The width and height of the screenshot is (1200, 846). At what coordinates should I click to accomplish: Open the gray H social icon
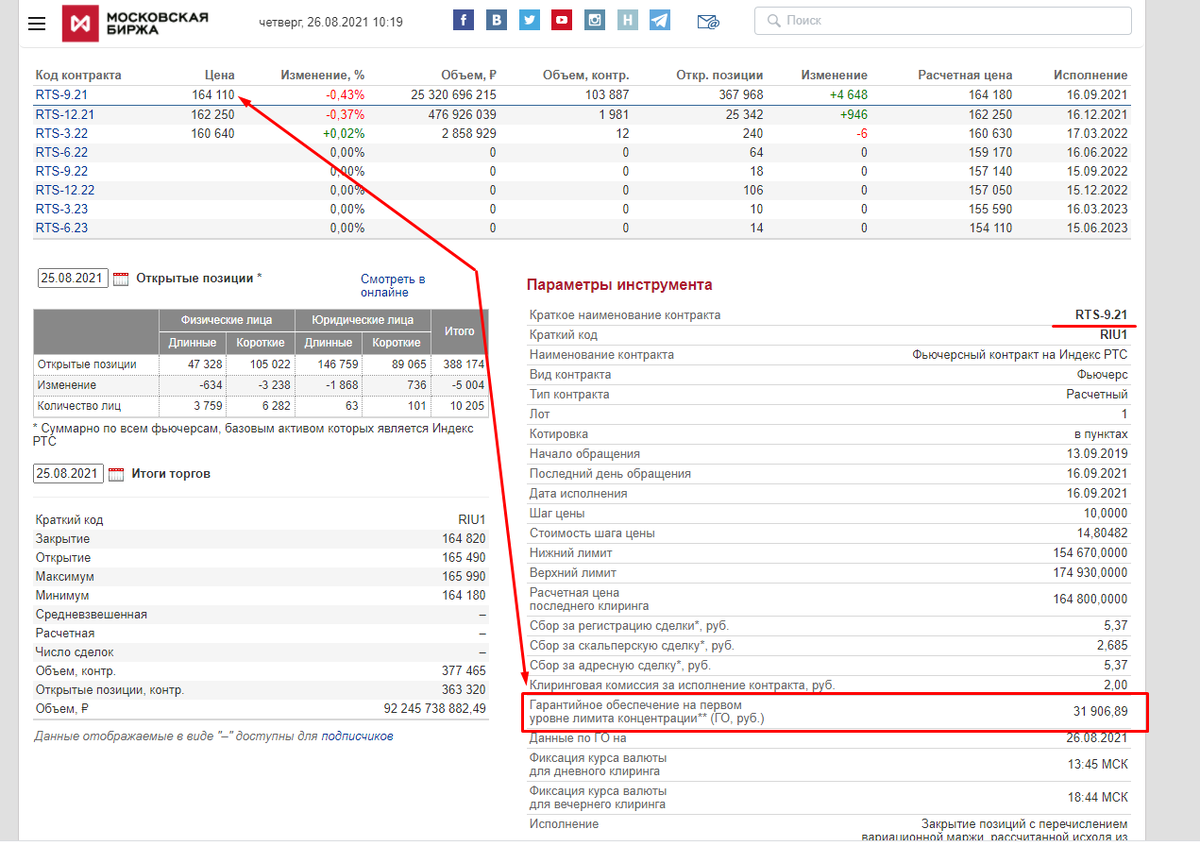(627, 20)
